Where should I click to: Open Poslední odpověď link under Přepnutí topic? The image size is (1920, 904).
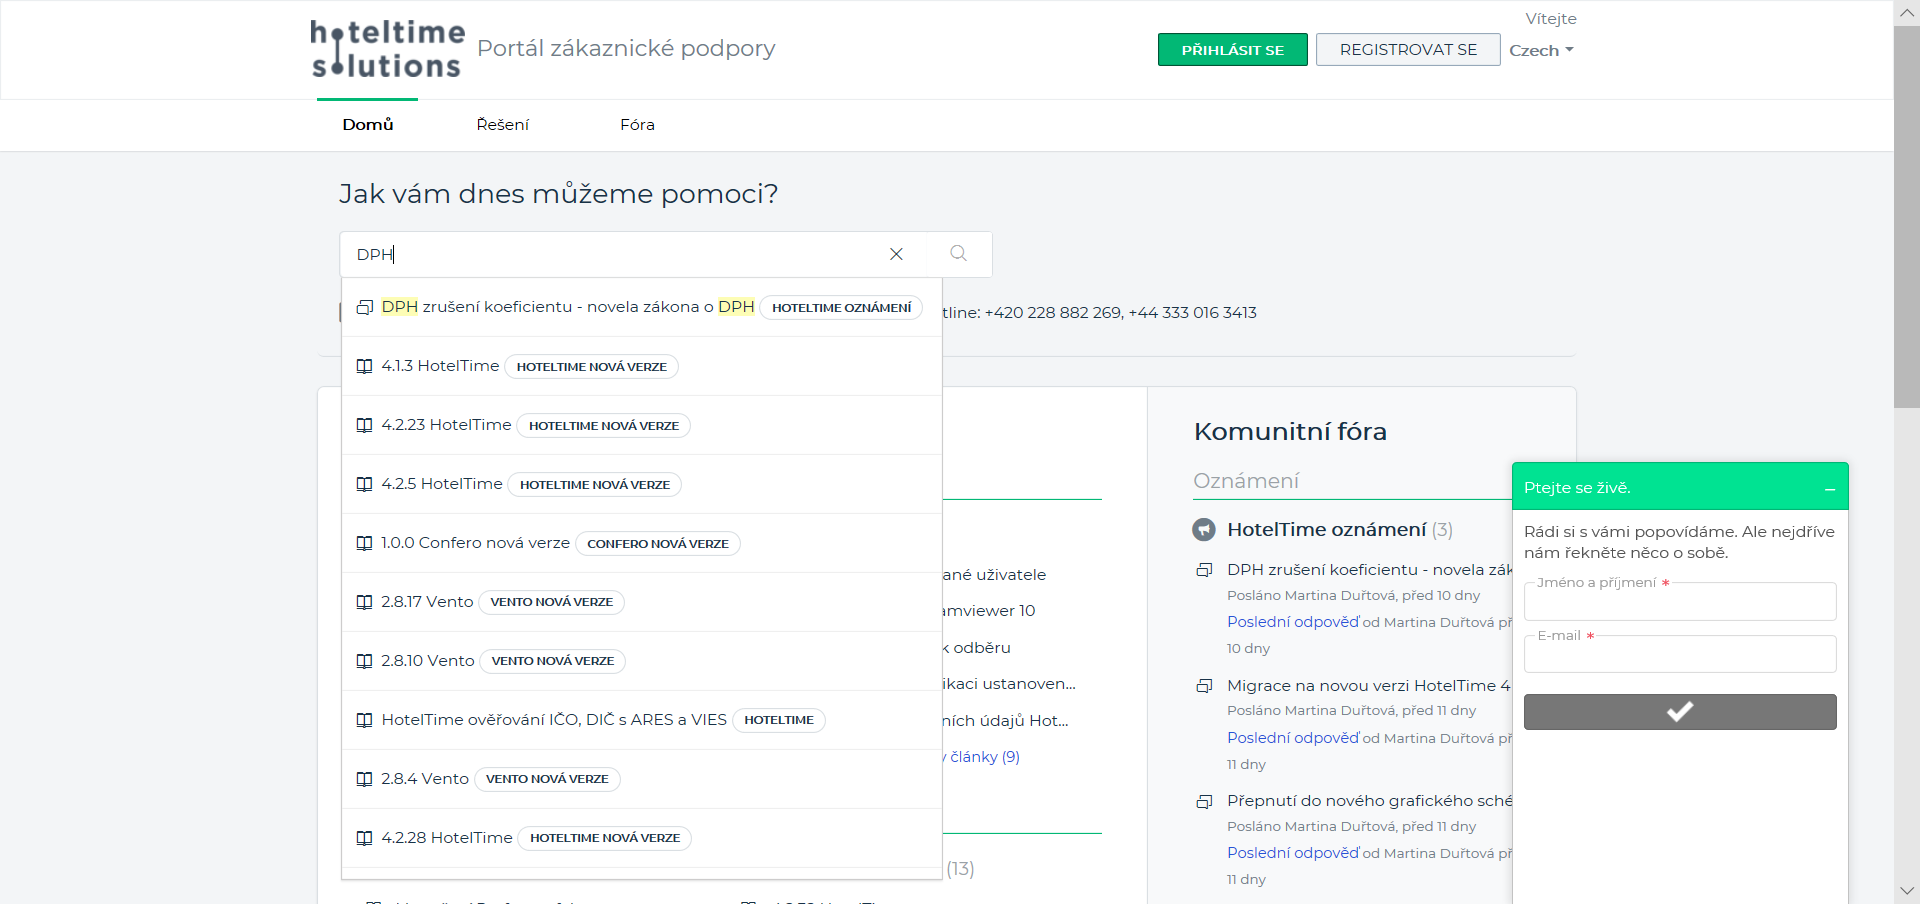tap(1293, 853)
